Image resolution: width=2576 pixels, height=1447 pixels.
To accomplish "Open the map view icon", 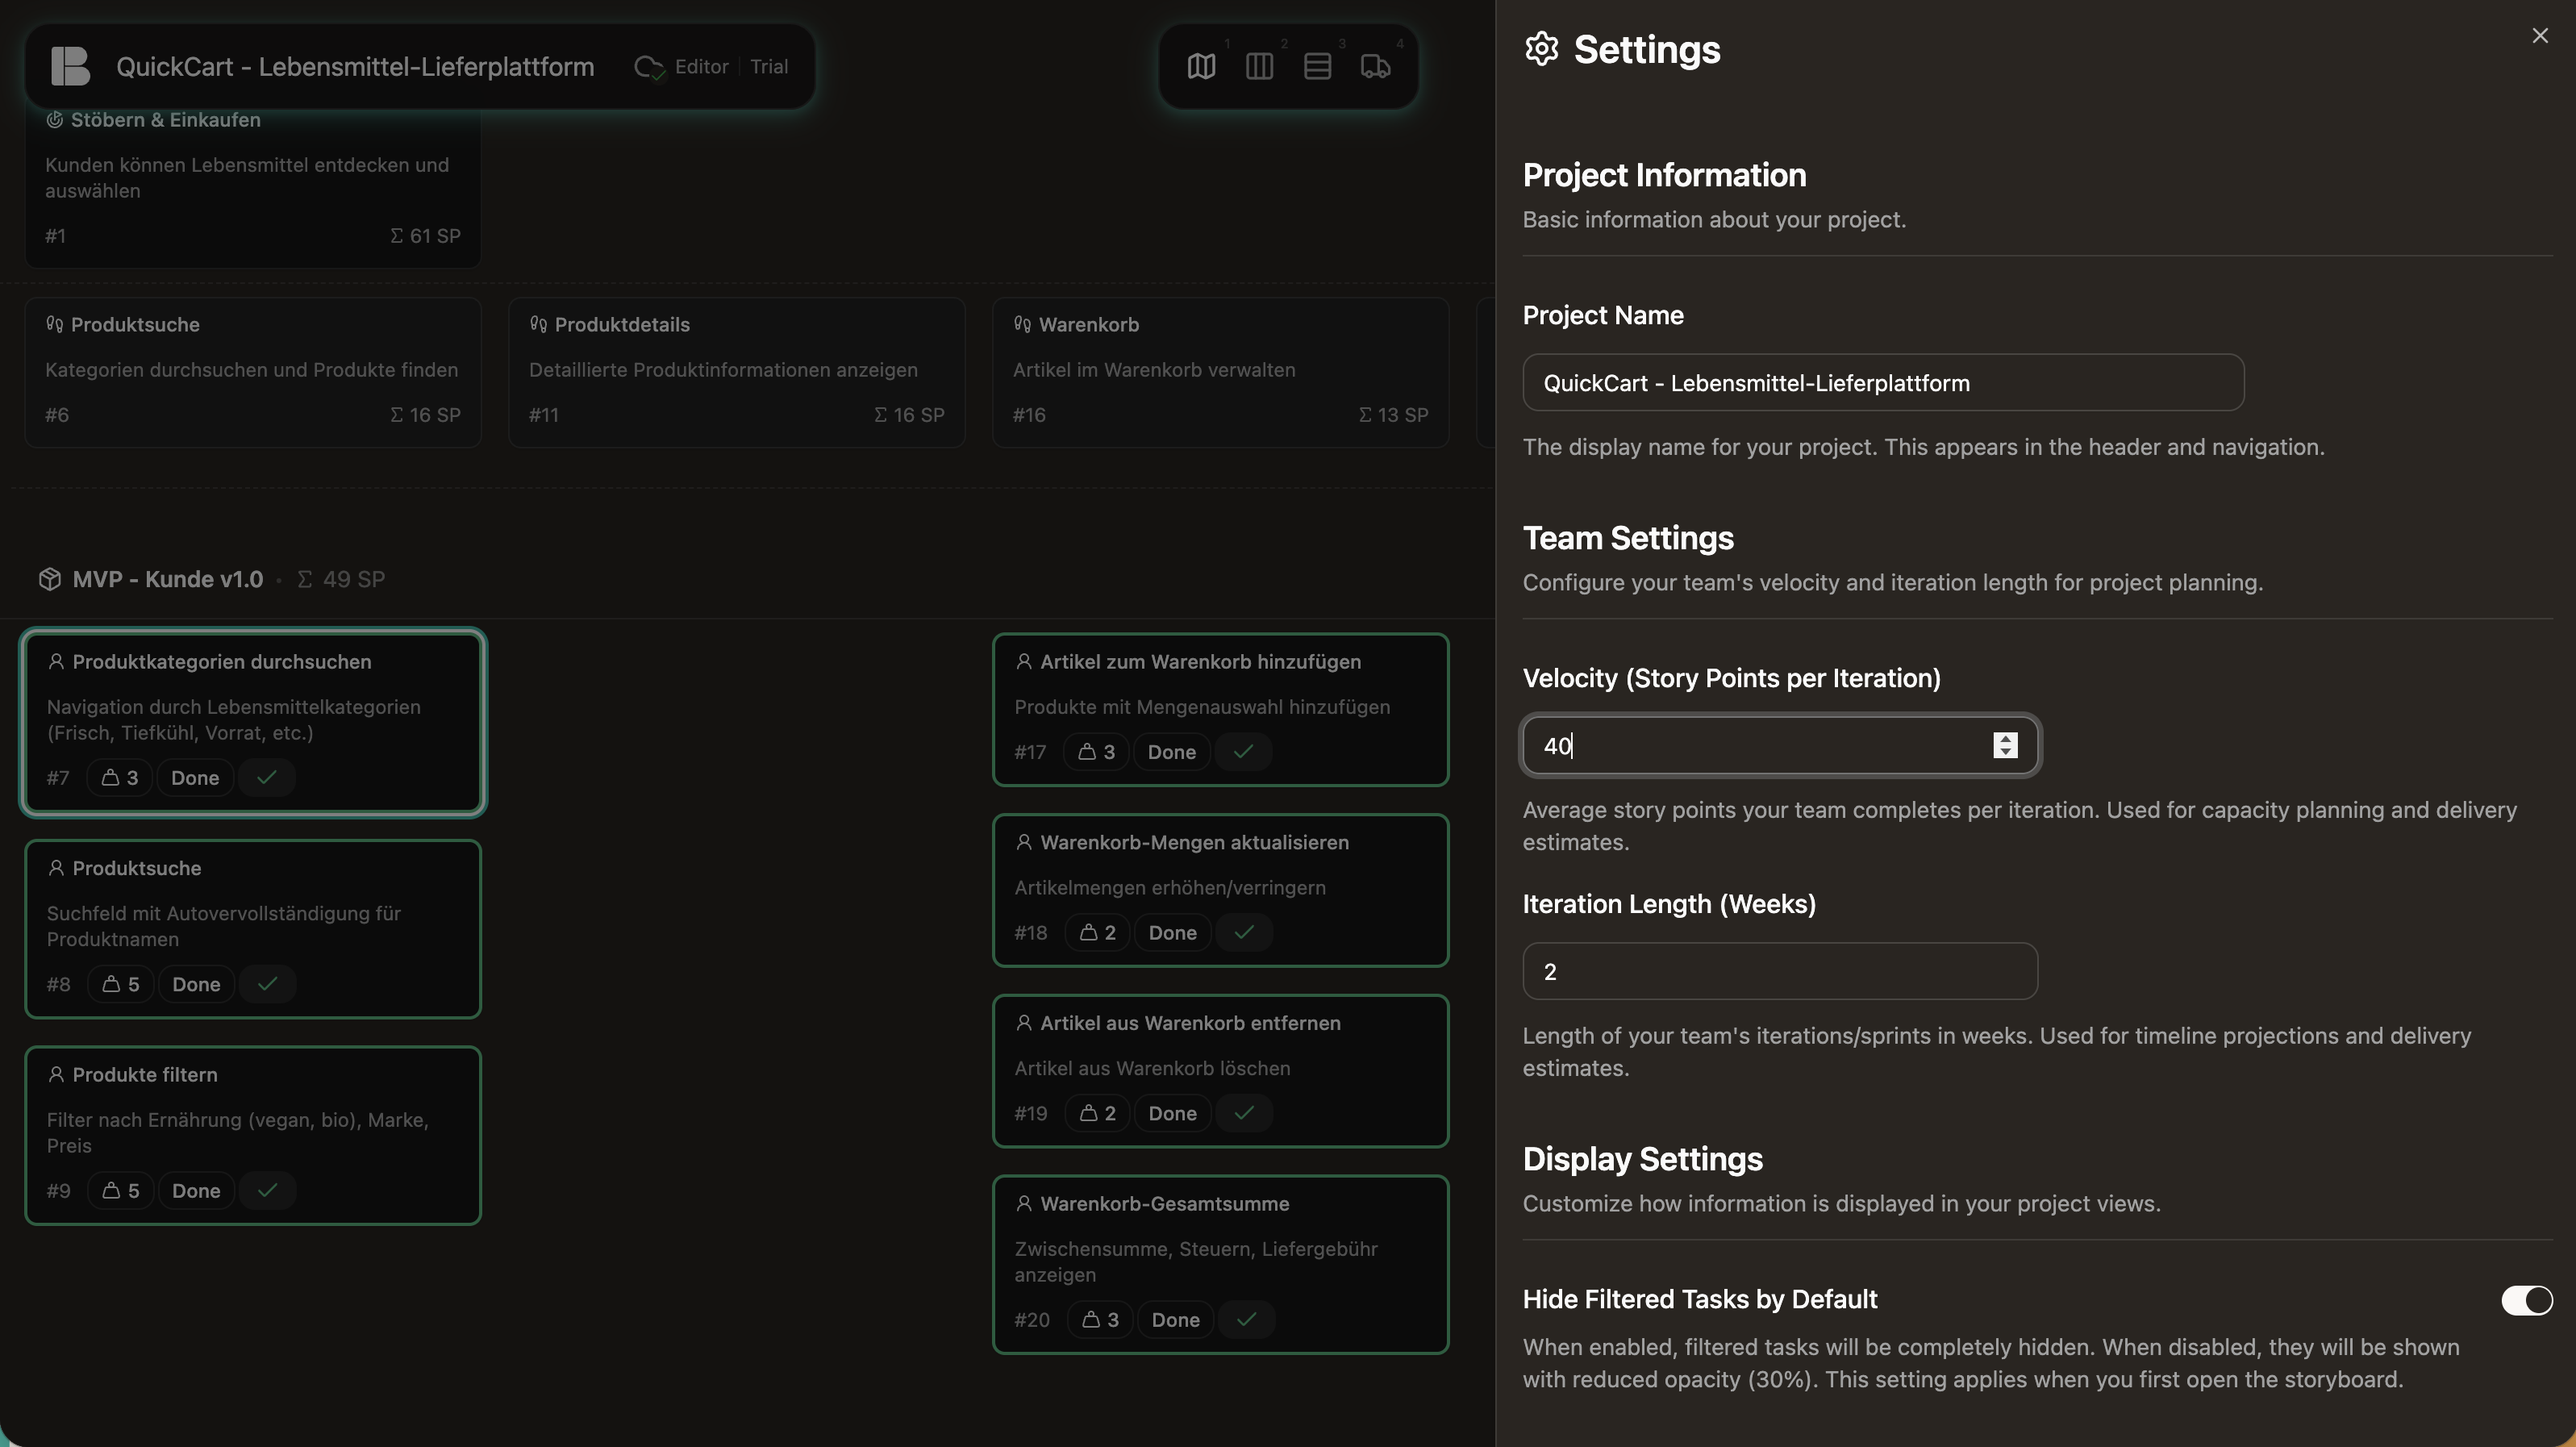I will click(x=1201, y=67).
